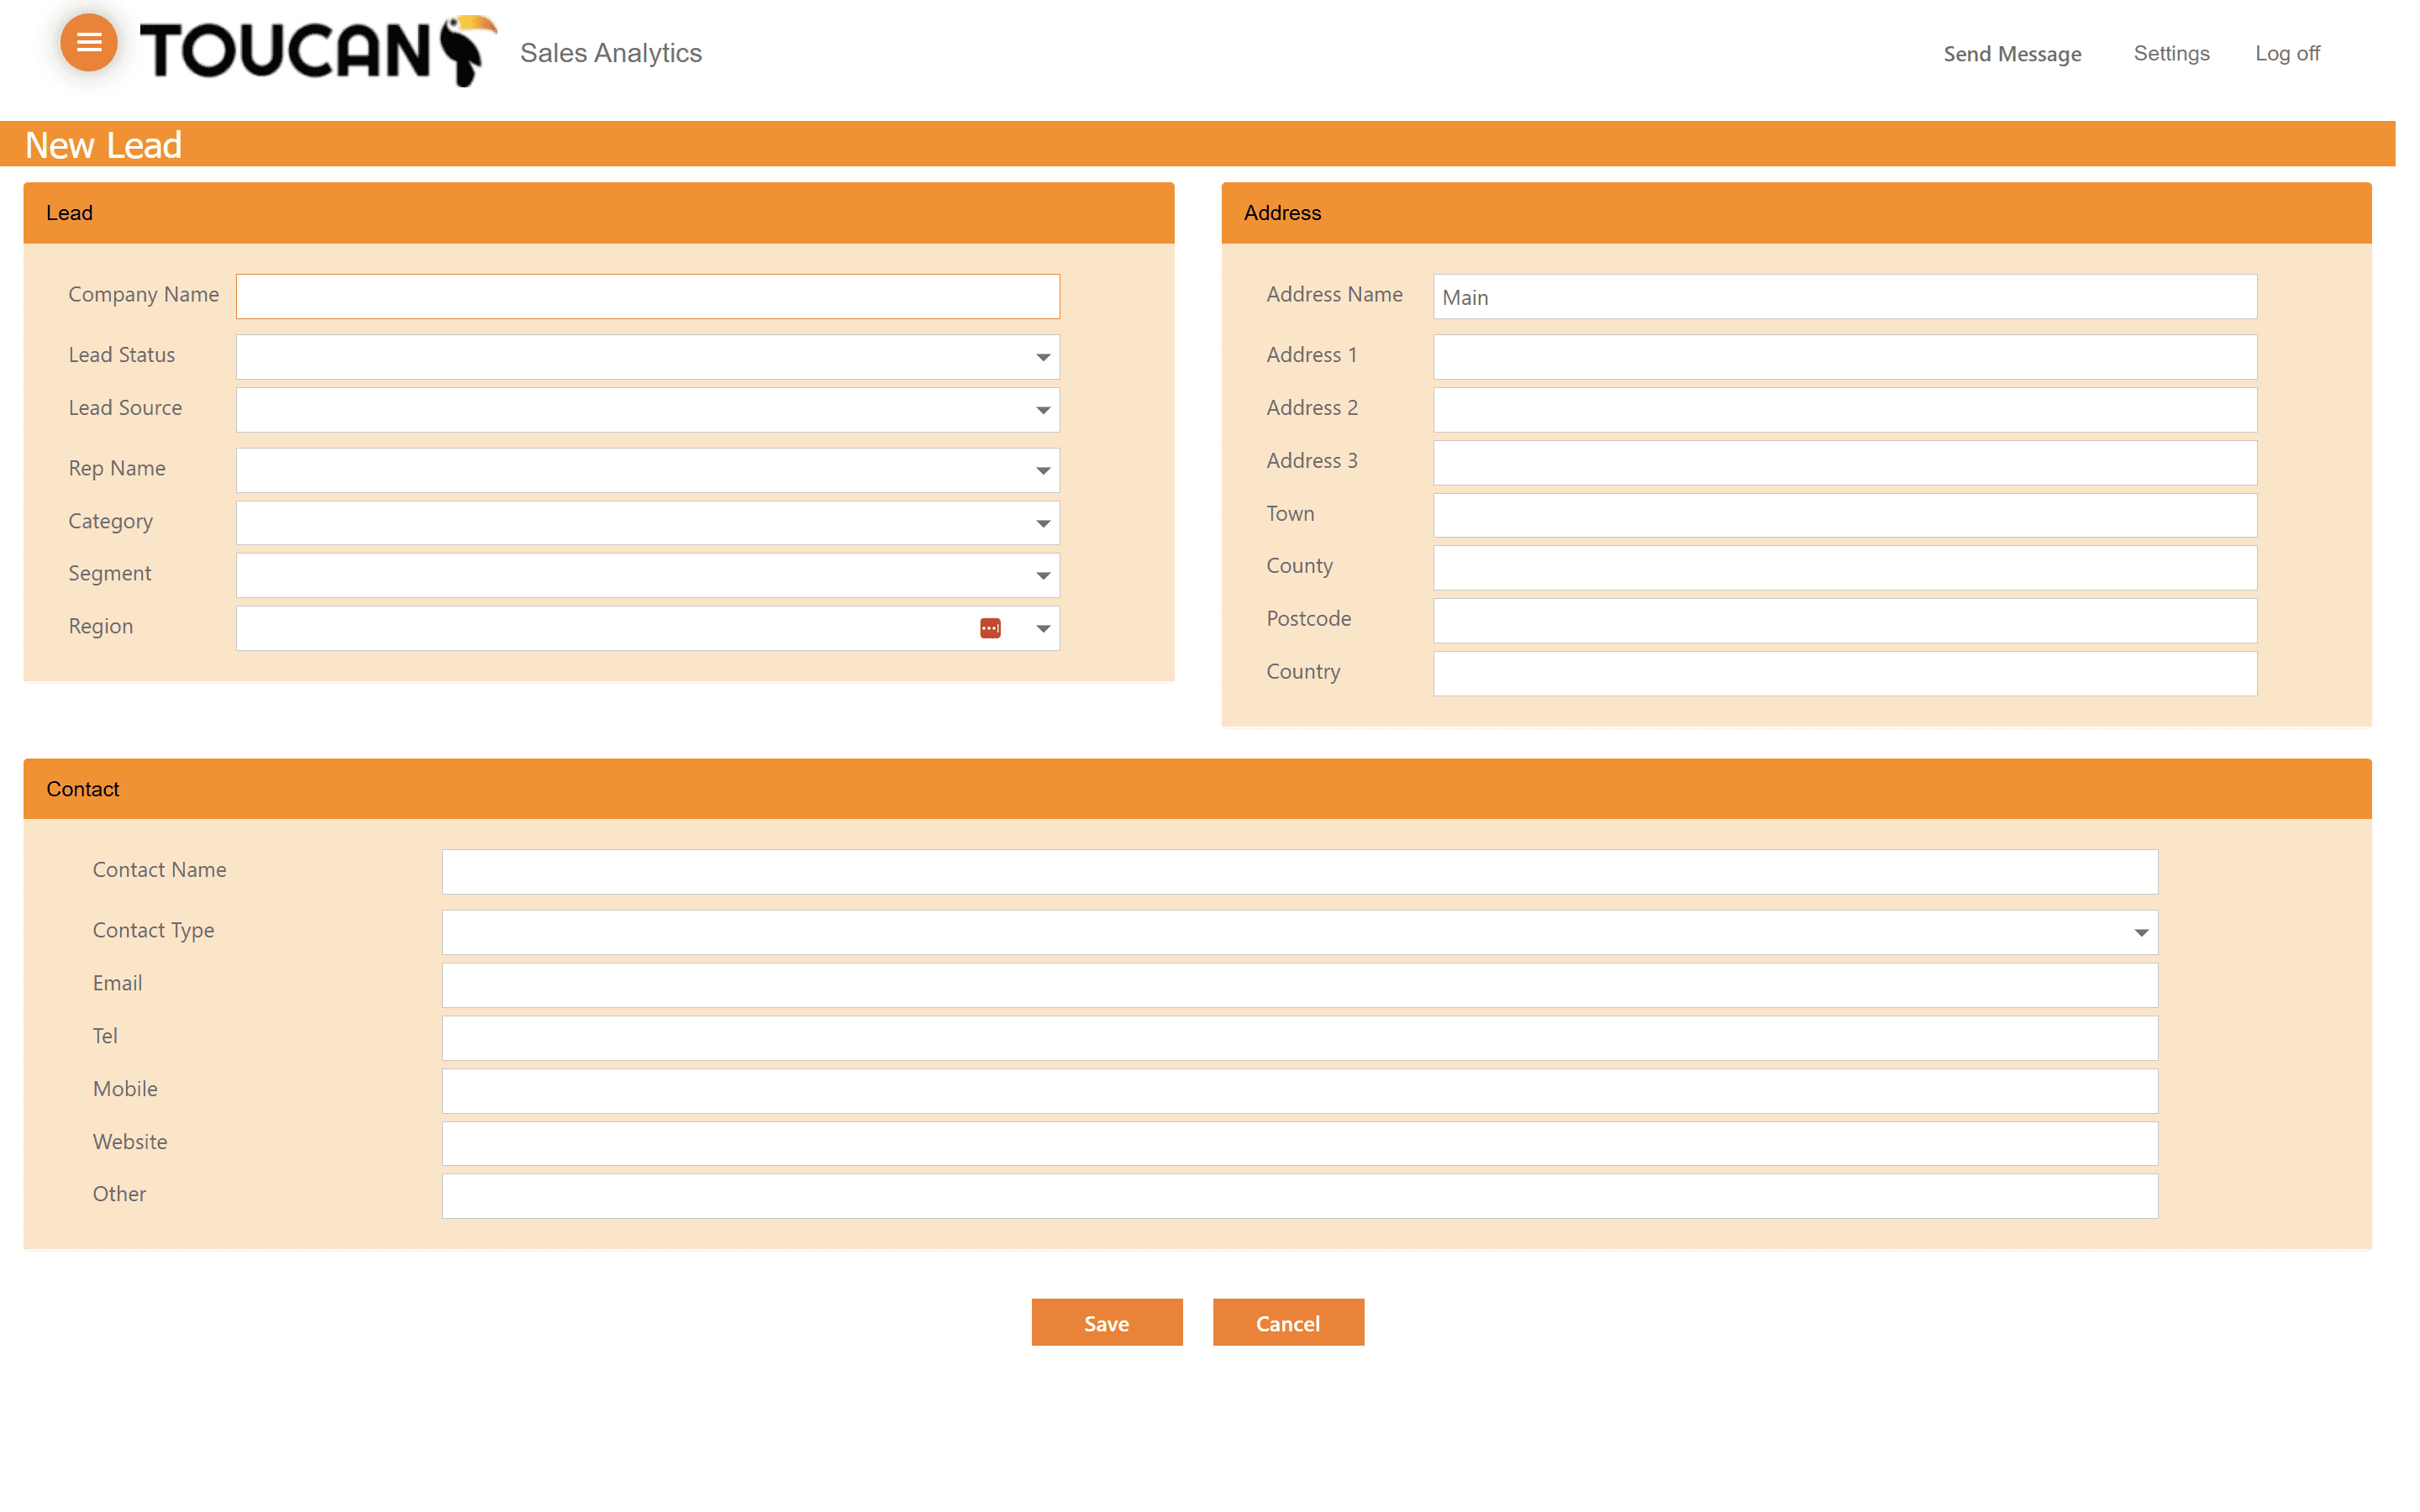Click the Contact Name input field
The image size is (2420, 1512).
point(1300,872)
